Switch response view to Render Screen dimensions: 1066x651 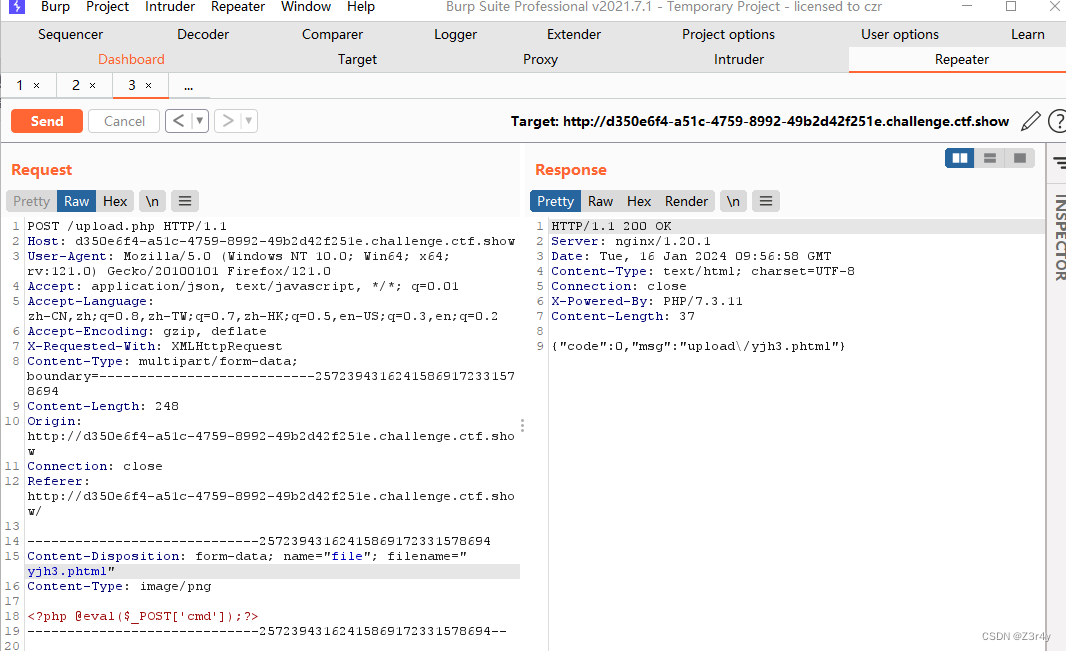click(687, 201)
